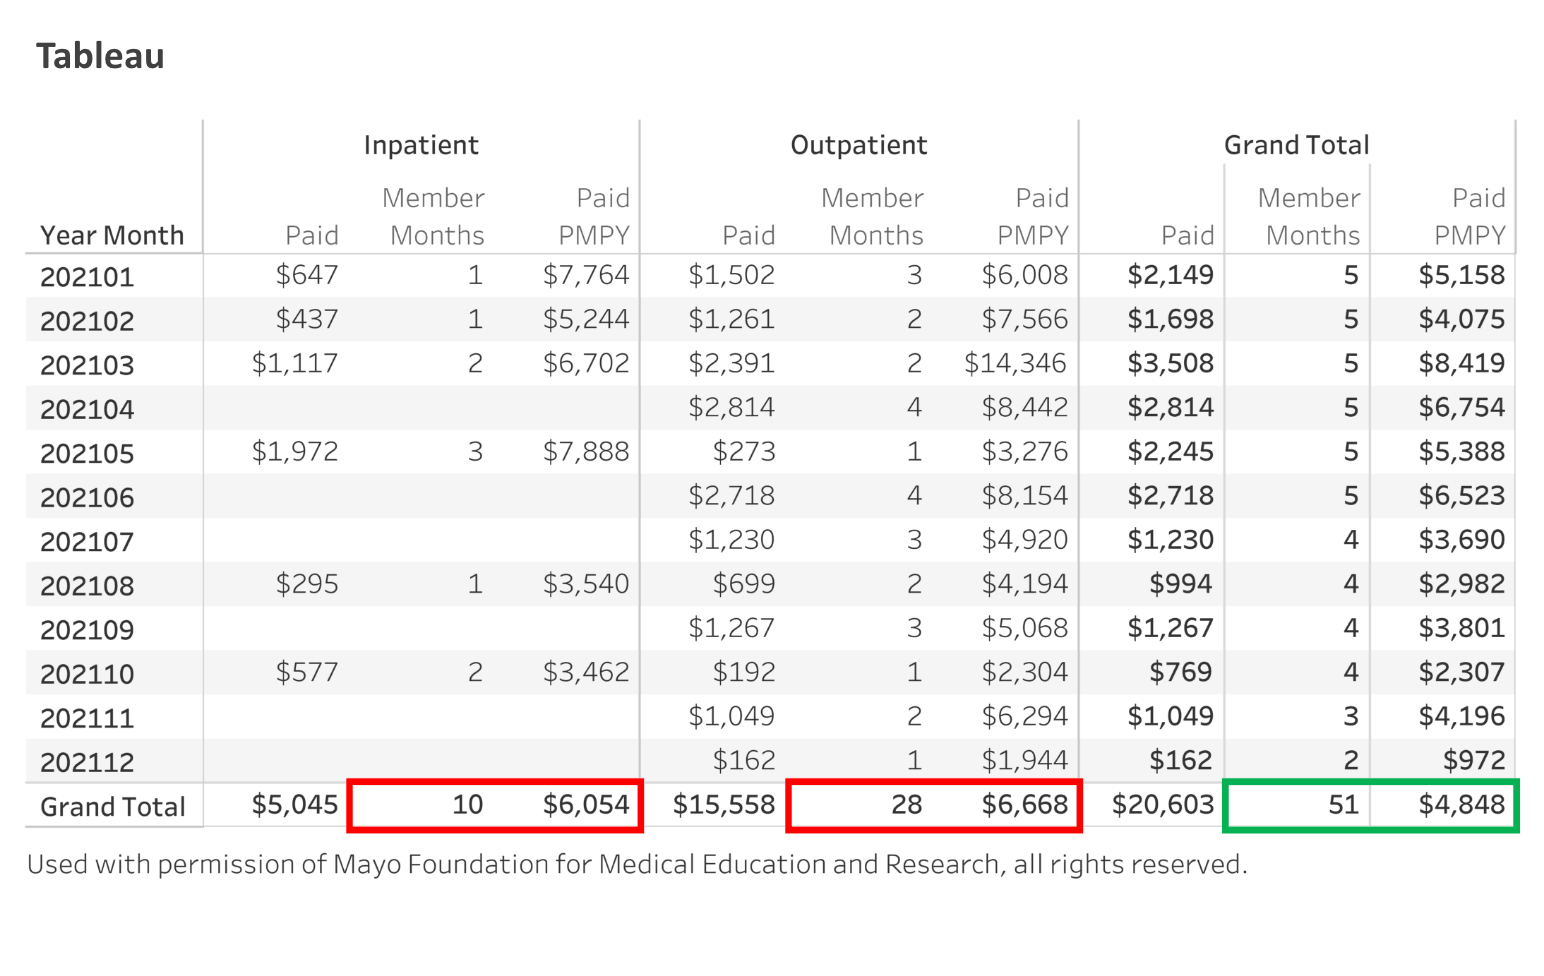
Task: Select the $5,244 Paid PMPY cell
Action: [x=586, y=319]
